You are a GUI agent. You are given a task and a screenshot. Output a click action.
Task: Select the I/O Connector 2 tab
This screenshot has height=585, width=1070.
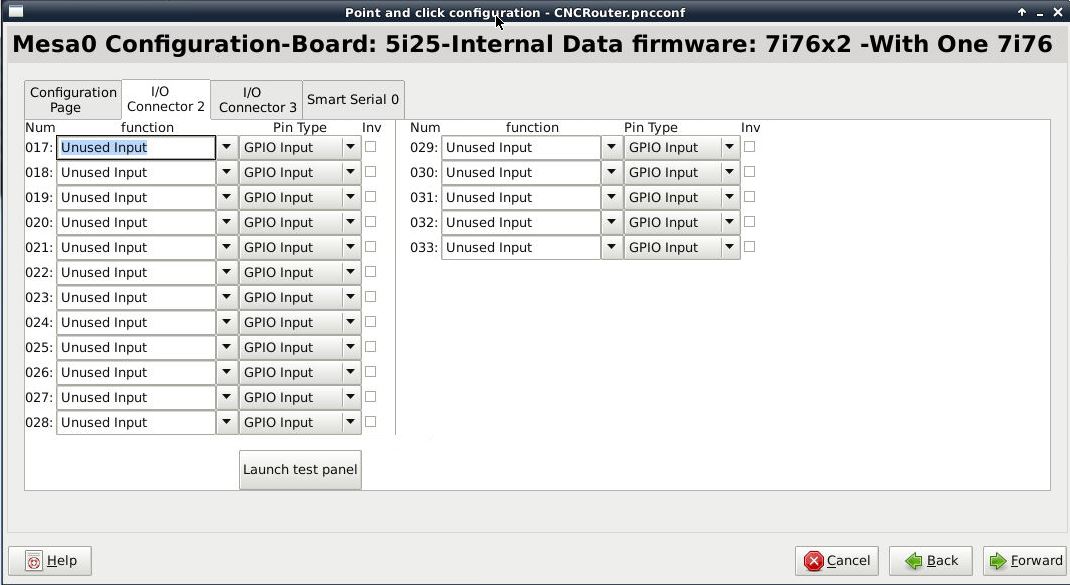click(x=166, y=99)
